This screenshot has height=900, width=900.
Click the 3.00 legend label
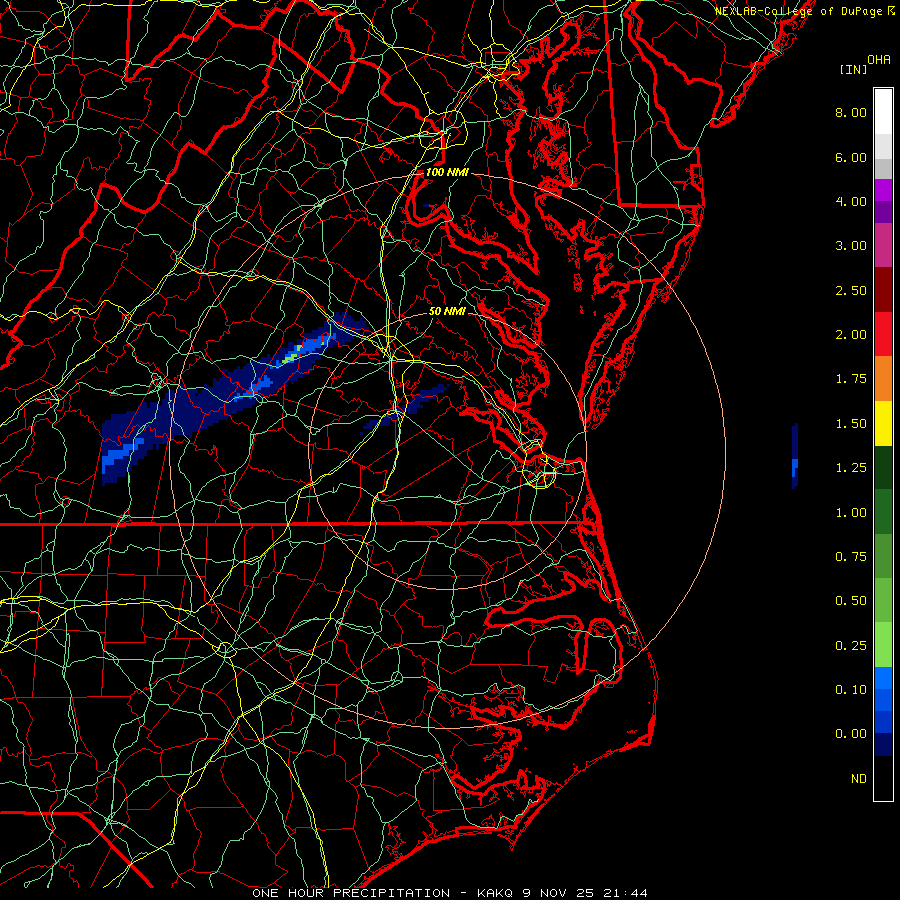click(x=851, y=246)
